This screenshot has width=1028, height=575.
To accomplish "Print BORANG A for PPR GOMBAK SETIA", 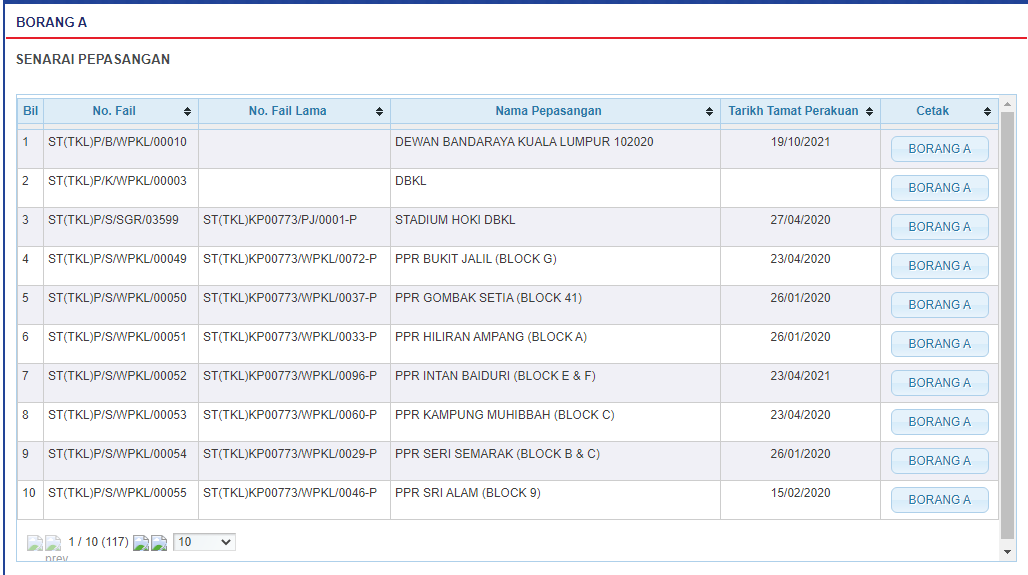I will [x=939, y=305].
